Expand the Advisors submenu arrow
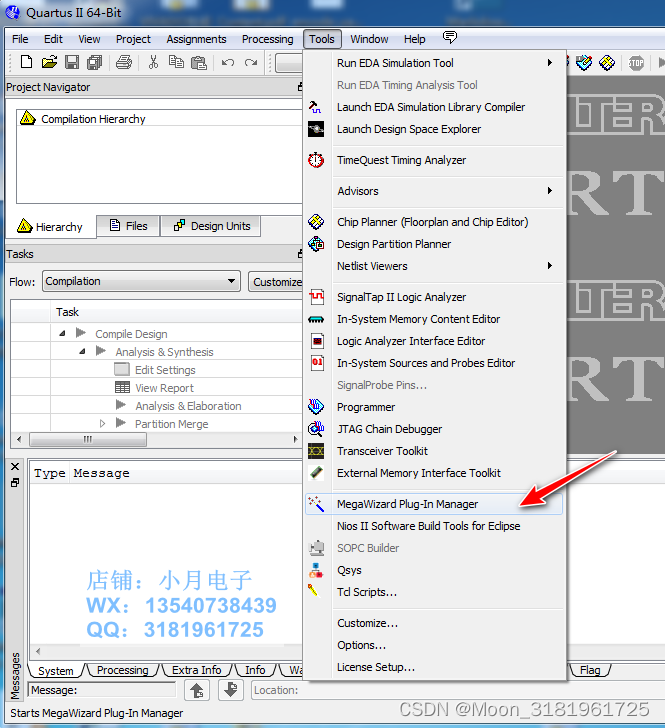Viewport: 665px width, 728px height. tap(550, 190)
